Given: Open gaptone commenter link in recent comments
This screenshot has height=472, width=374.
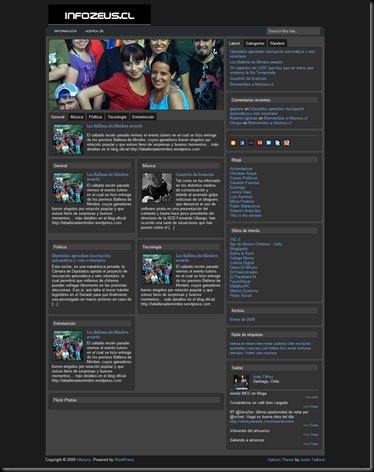Looking at the screenshot, I should click(x=237, y=109).
